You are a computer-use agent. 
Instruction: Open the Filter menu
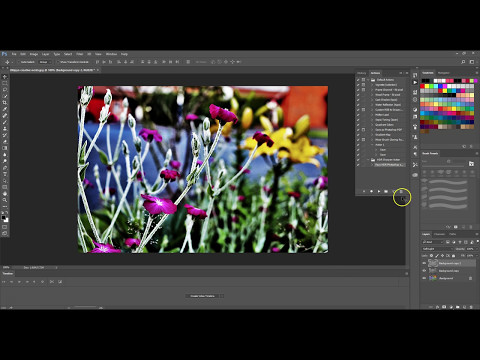(80, 54)
